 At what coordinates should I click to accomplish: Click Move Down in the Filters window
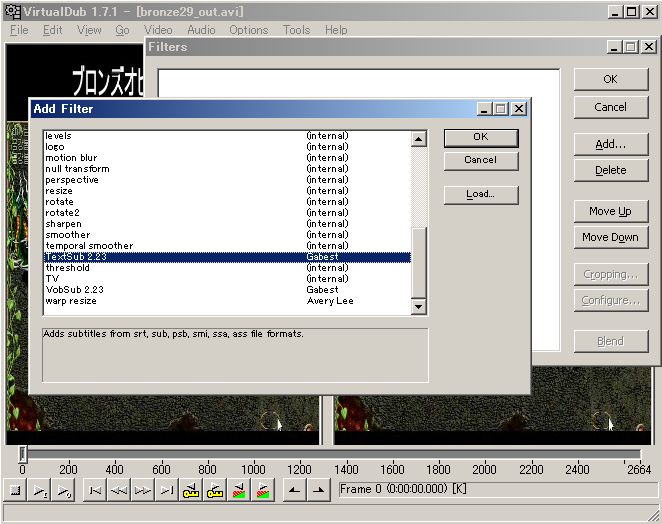pyautogui.click(x=610, y=237)
